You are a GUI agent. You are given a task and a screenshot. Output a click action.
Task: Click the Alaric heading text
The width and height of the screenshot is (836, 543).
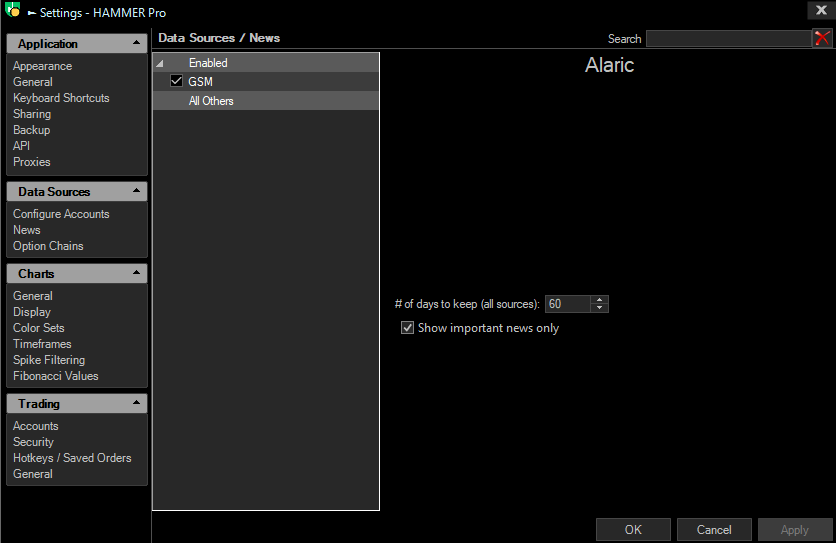click(x=609, y=65)
